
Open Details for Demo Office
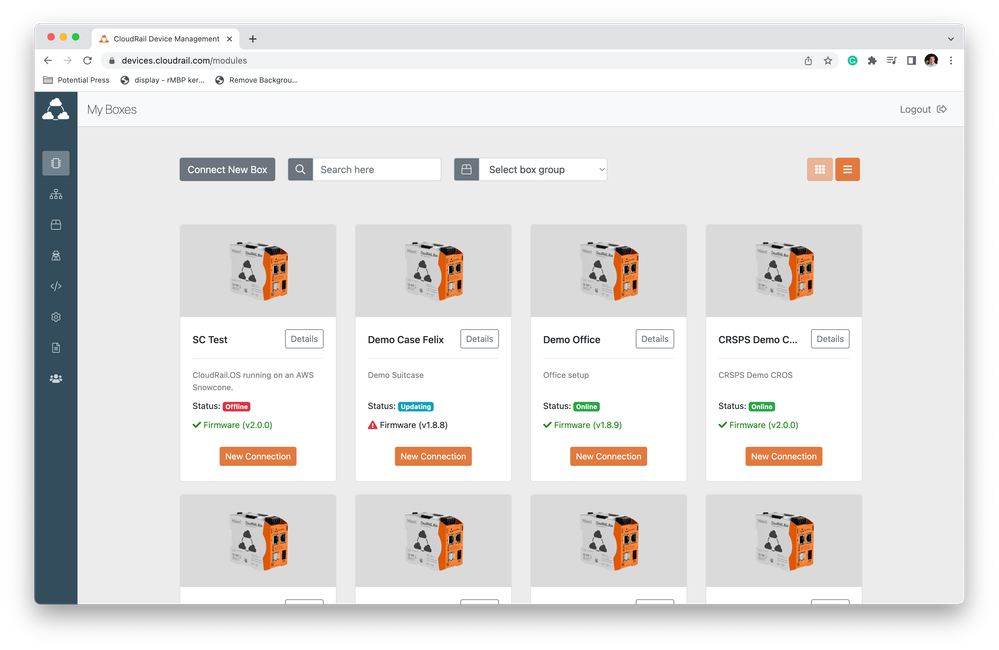(654, 339)
